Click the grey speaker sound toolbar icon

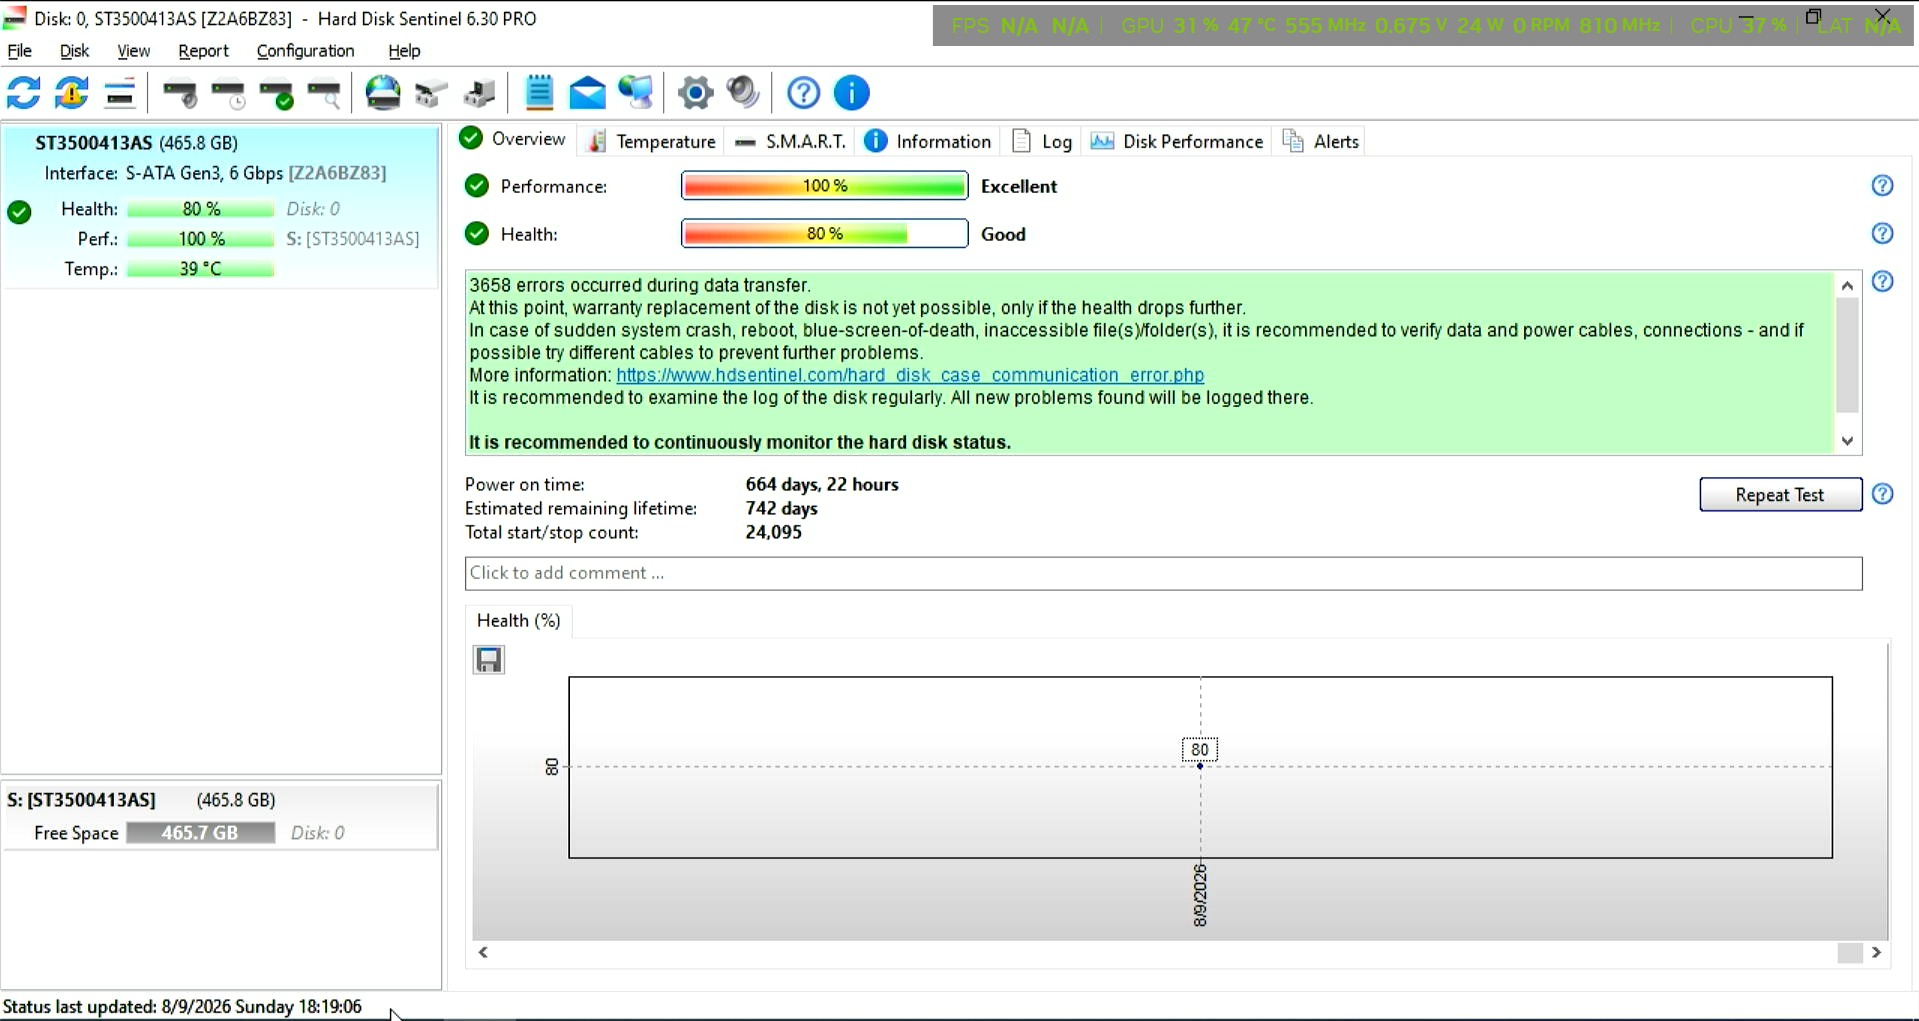(x=743, y=93)
